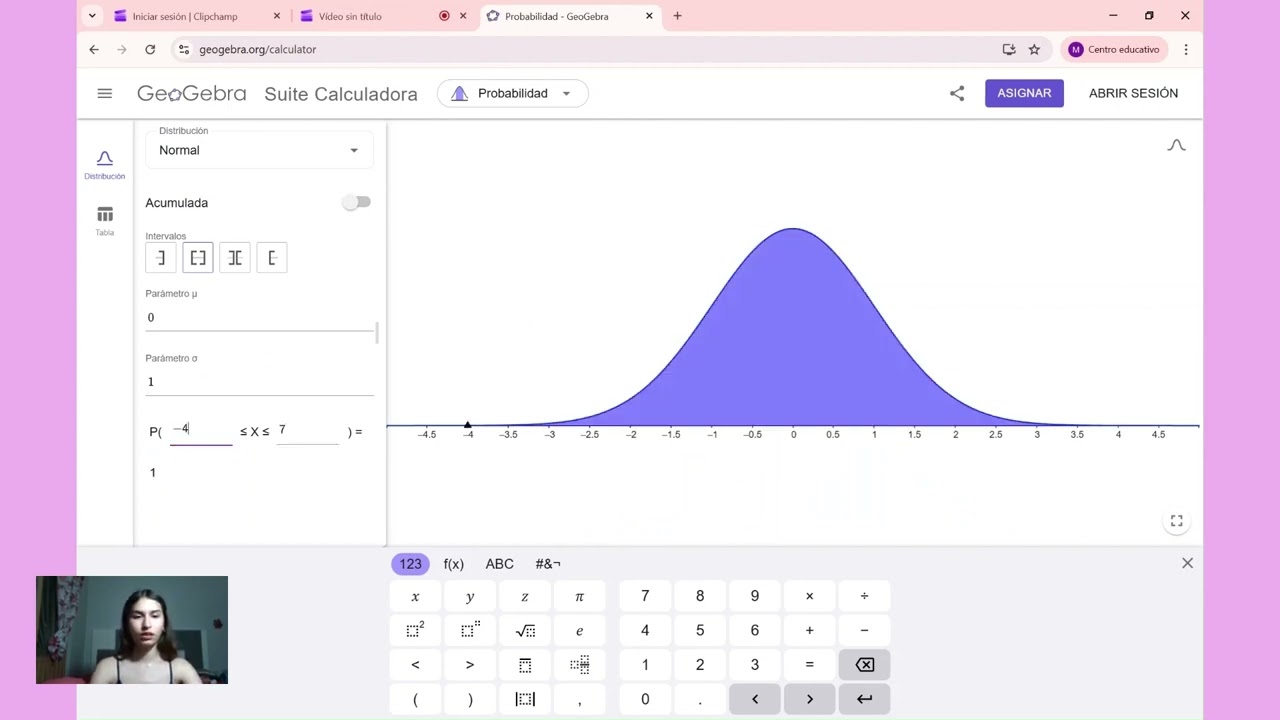The height and width of the screenshot is (720, 1280).
Task: Switch to the 123 keyboard tab
Action: [410, 564]
